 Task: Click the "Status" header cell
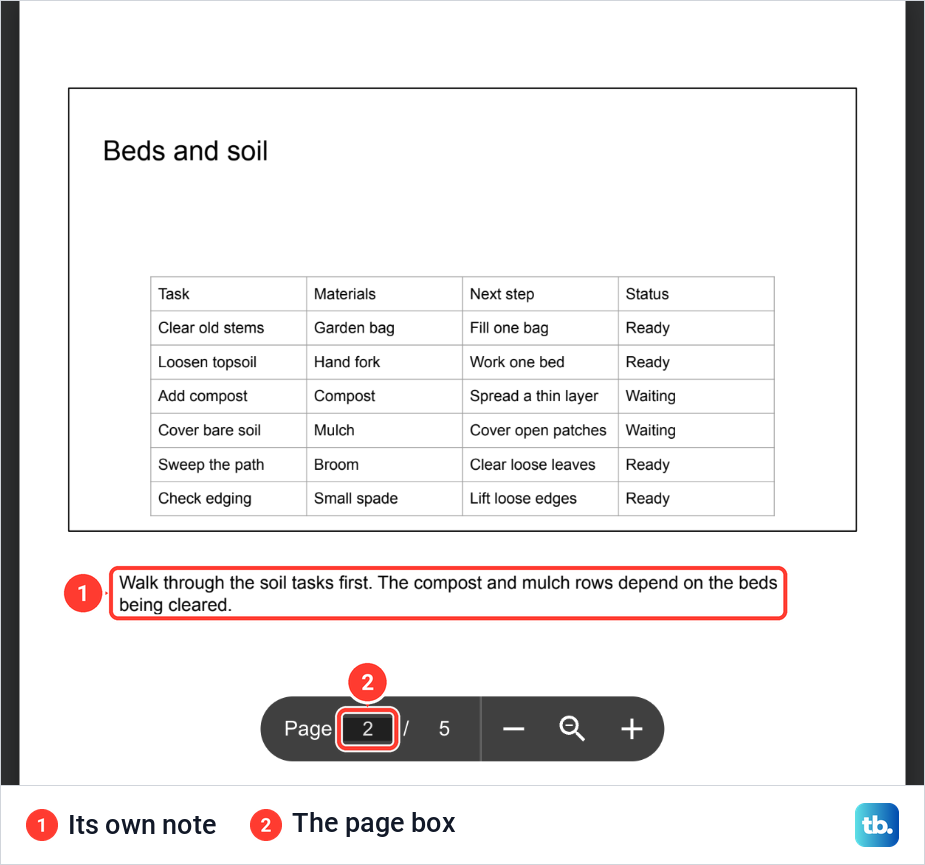(x=696, y=294)
